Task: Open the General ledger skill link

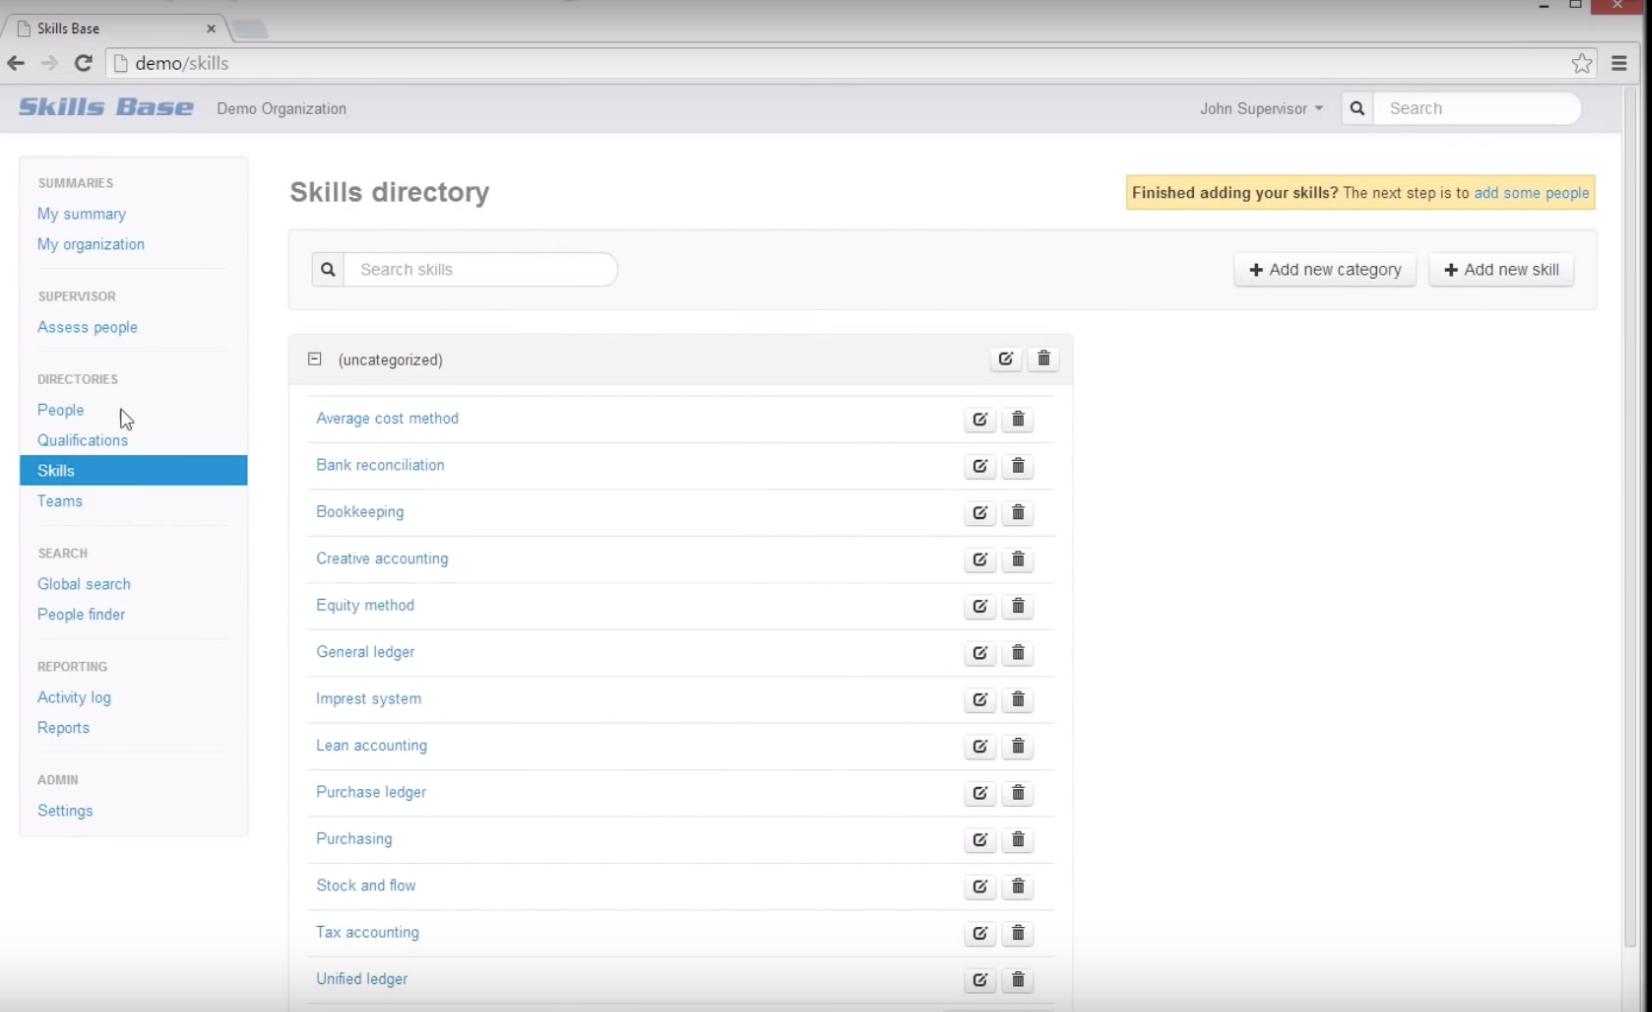Action: 365,652
